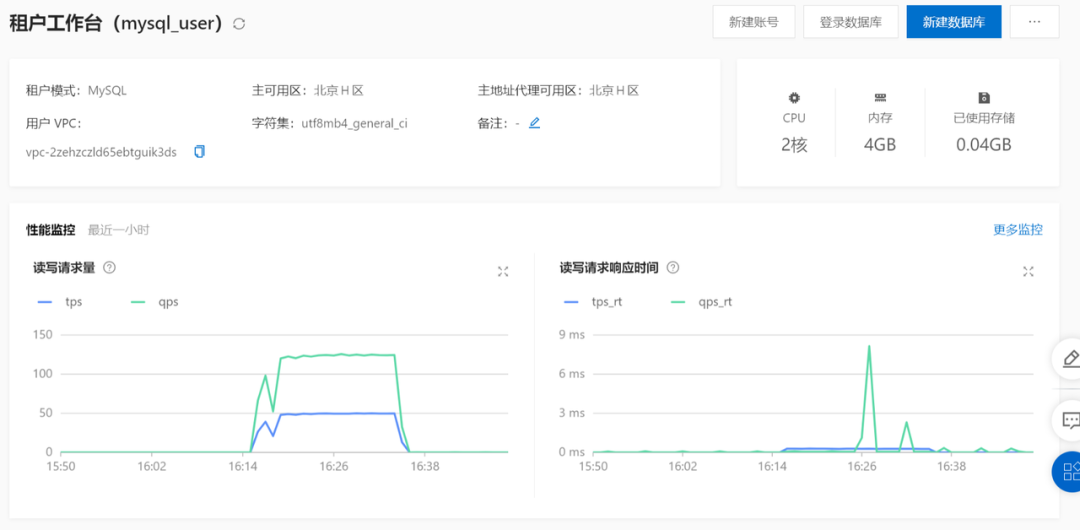Click the 租户模式：MySQL field

tap(76, 90)
